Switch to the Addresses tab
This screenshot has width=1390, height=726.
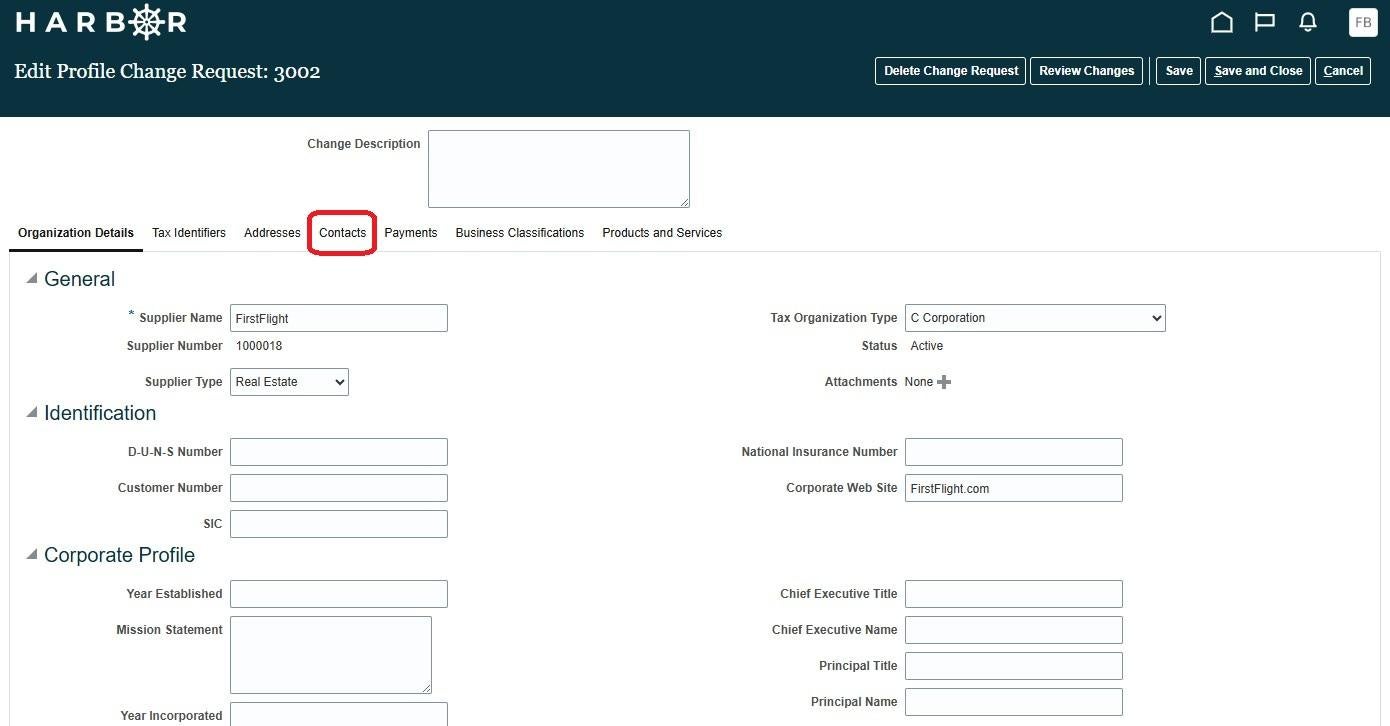[272, 233]
